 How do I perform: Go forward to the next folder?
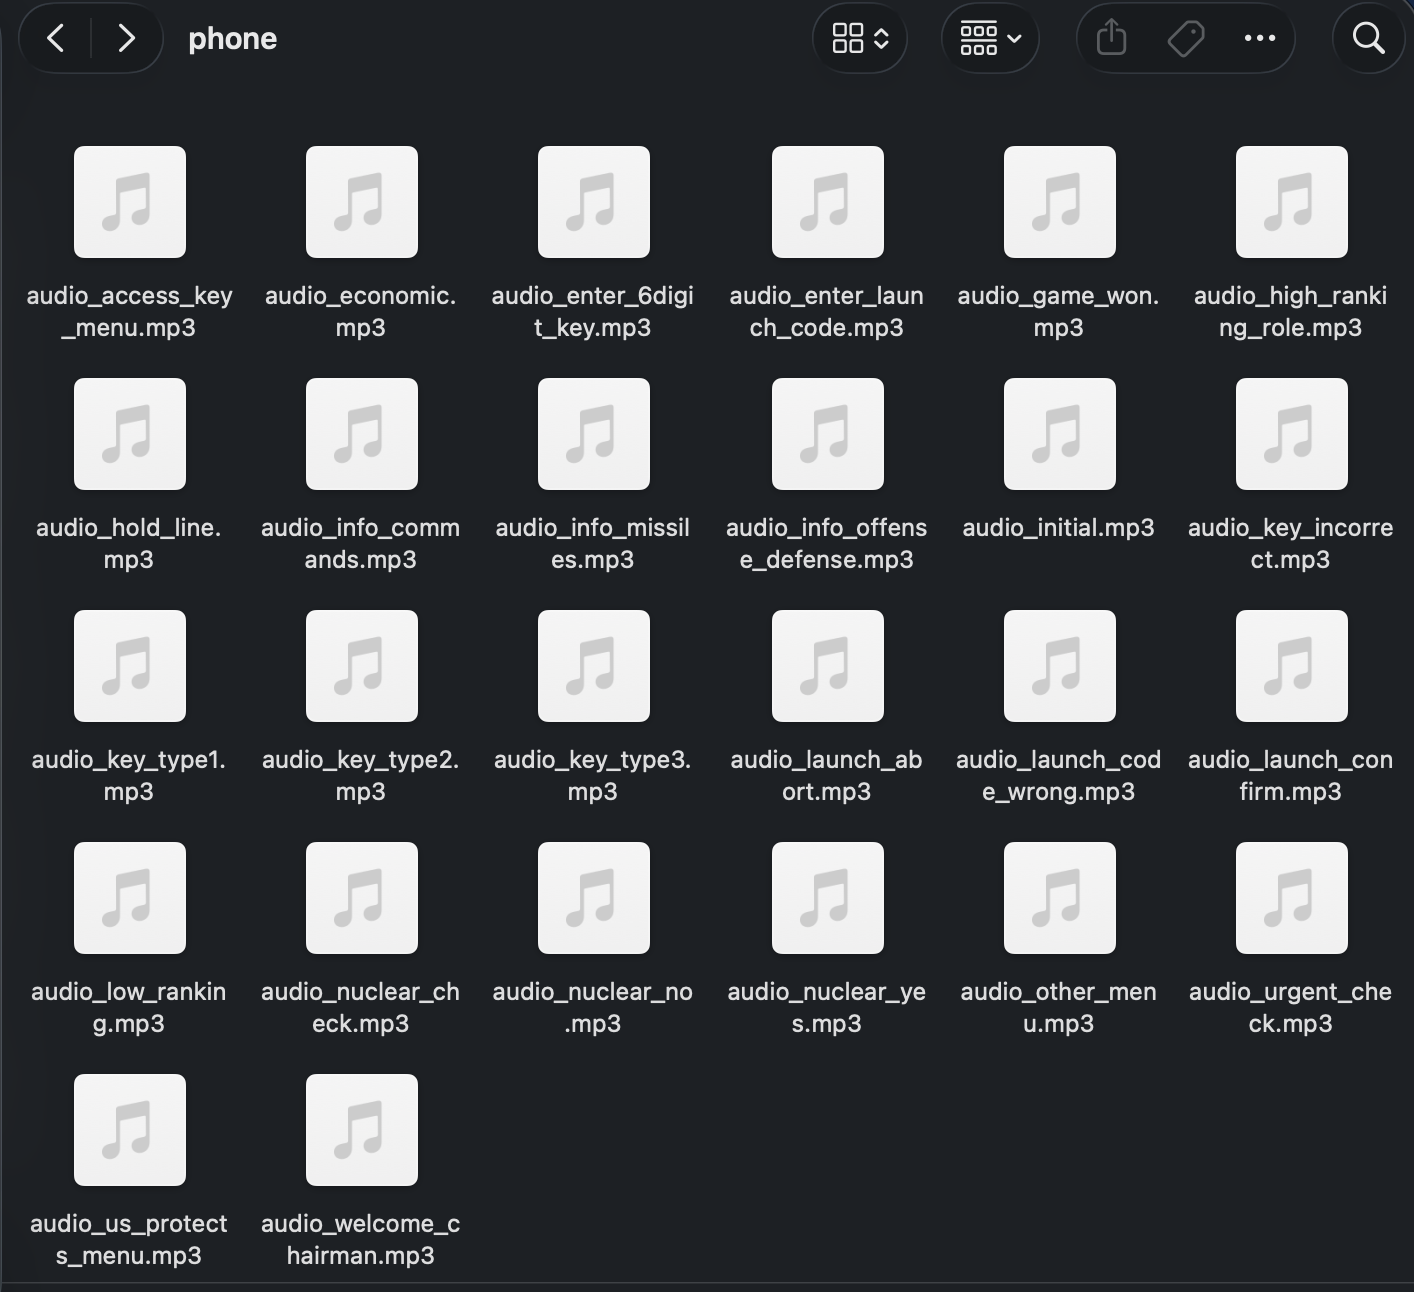[126, 39]
